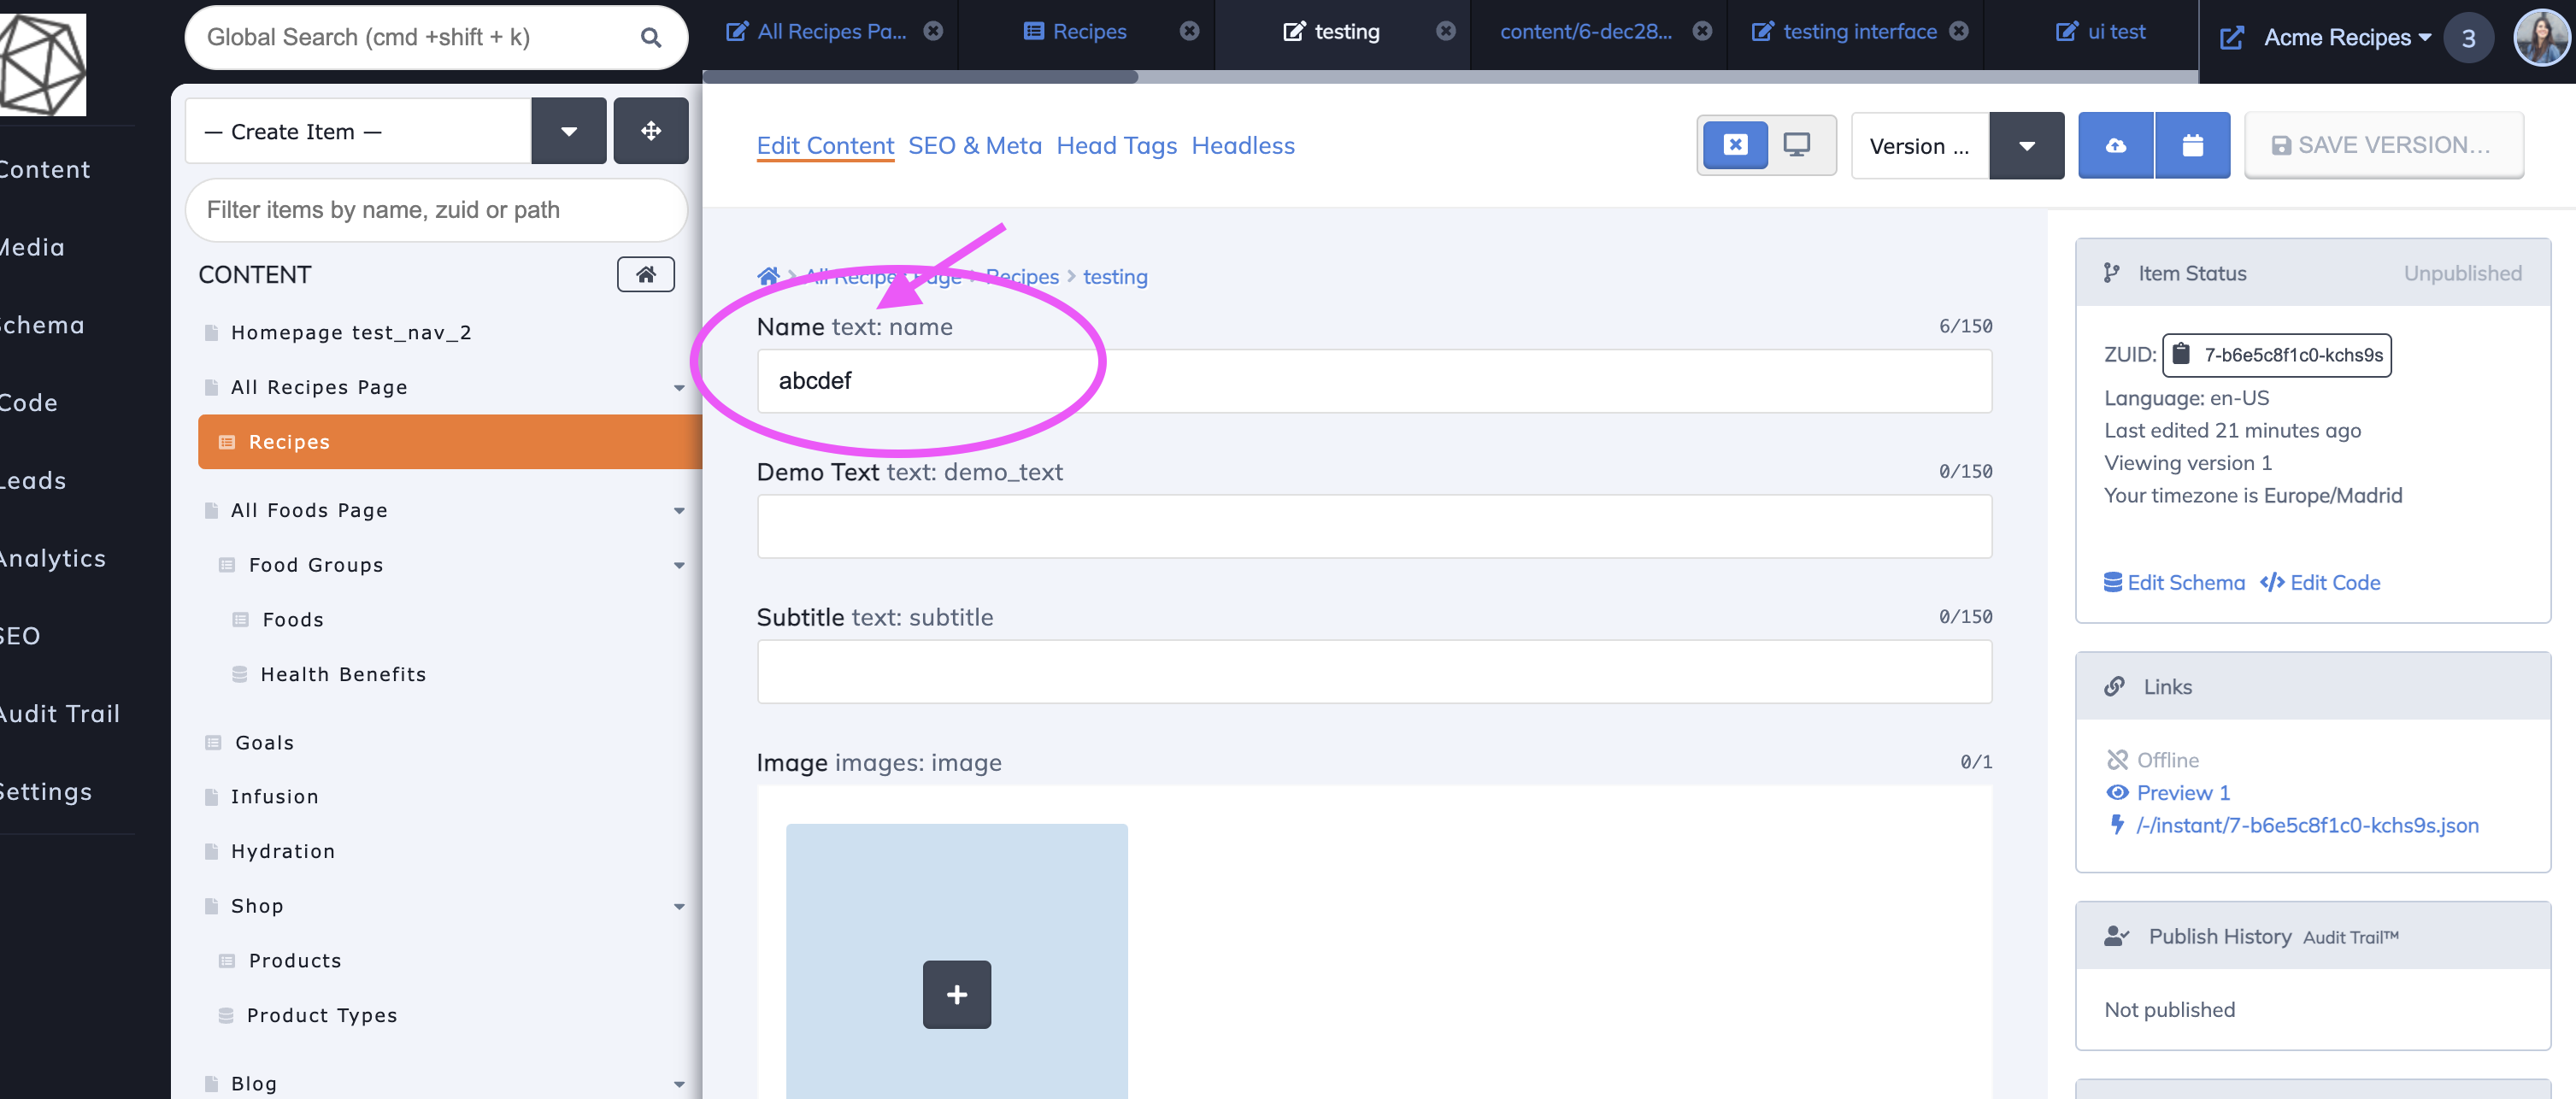2576x1099 pixels.
Task: Enable the monitor preview toggle
Action: [x=1798, y=144]
